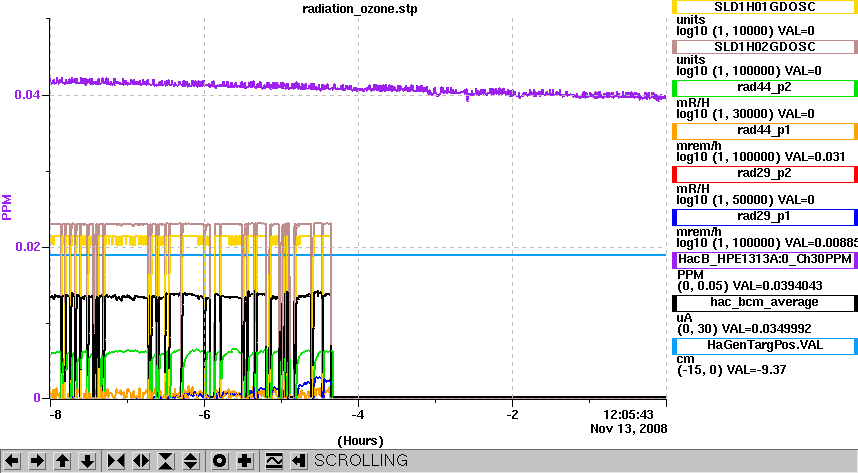Click the 0.04 y-axis tick value
The image size is (858, 473).
(x=27, y=95)
